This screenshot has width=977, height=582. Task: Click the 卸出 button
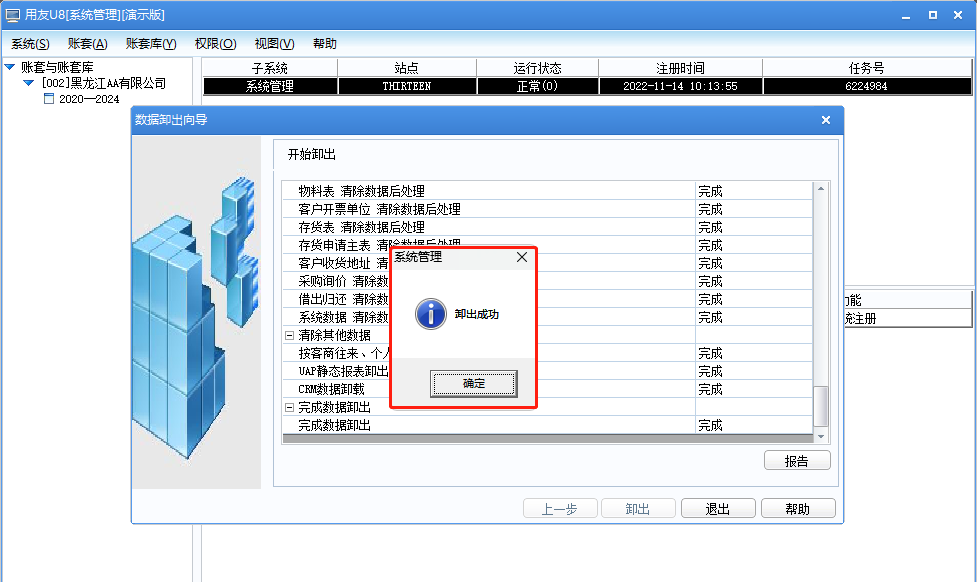[x=637, y=508]
